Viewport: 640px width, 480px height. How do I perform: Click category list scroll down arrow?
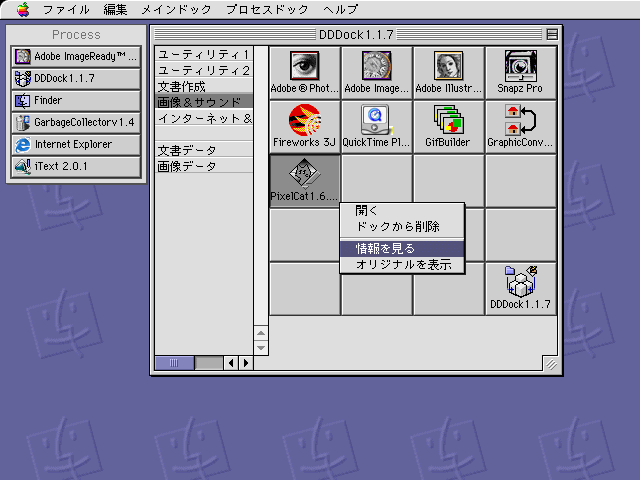tap(261, 348)
